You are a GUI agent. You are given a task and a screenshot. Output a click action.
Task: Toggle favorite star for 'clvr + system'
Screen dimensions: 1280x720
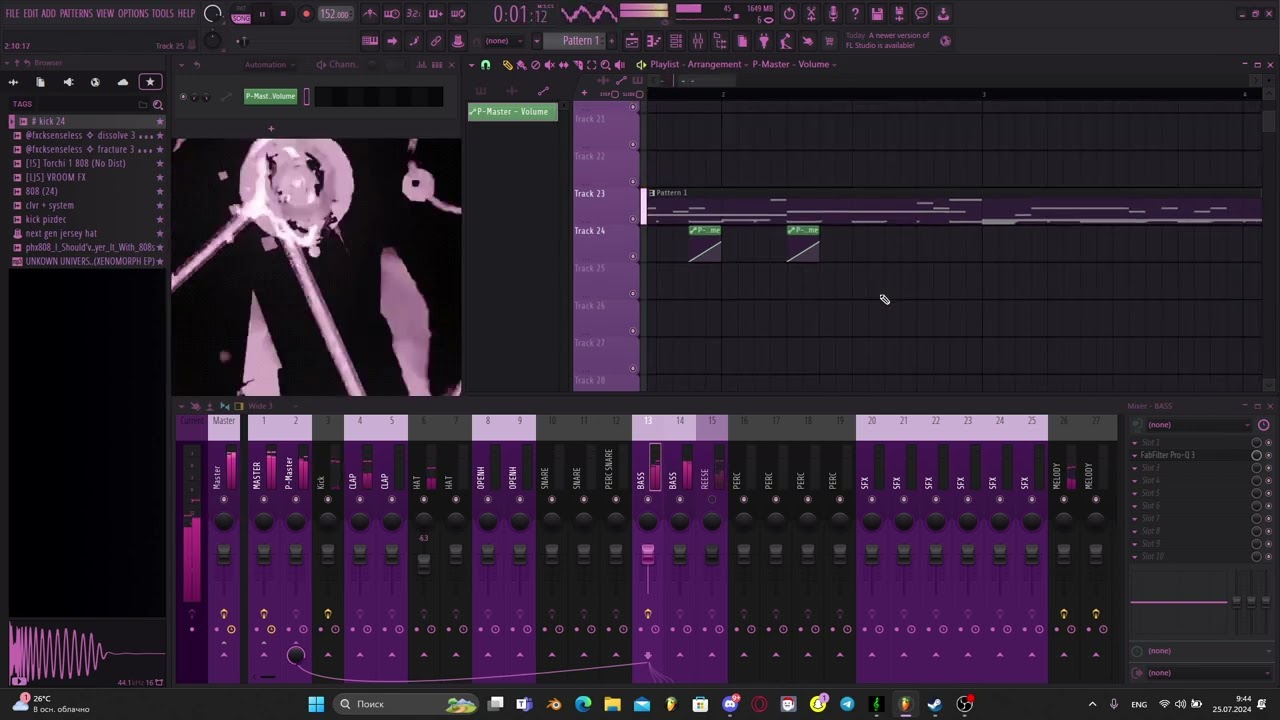coord(159,205)
